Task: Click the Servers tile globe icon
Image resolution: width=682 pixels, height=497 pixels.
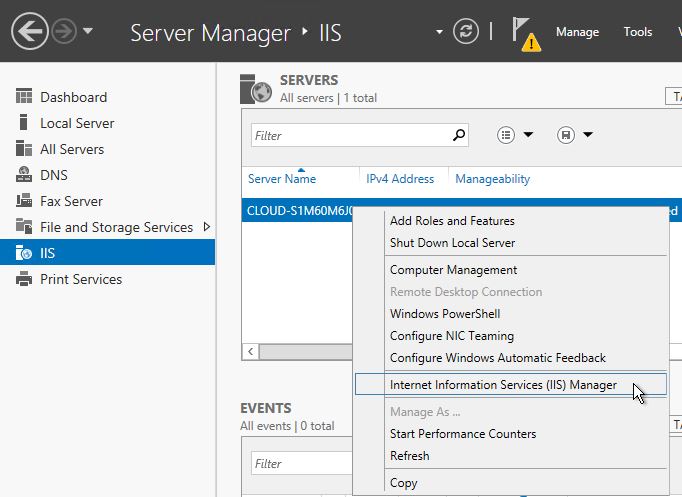Action: 256,89
